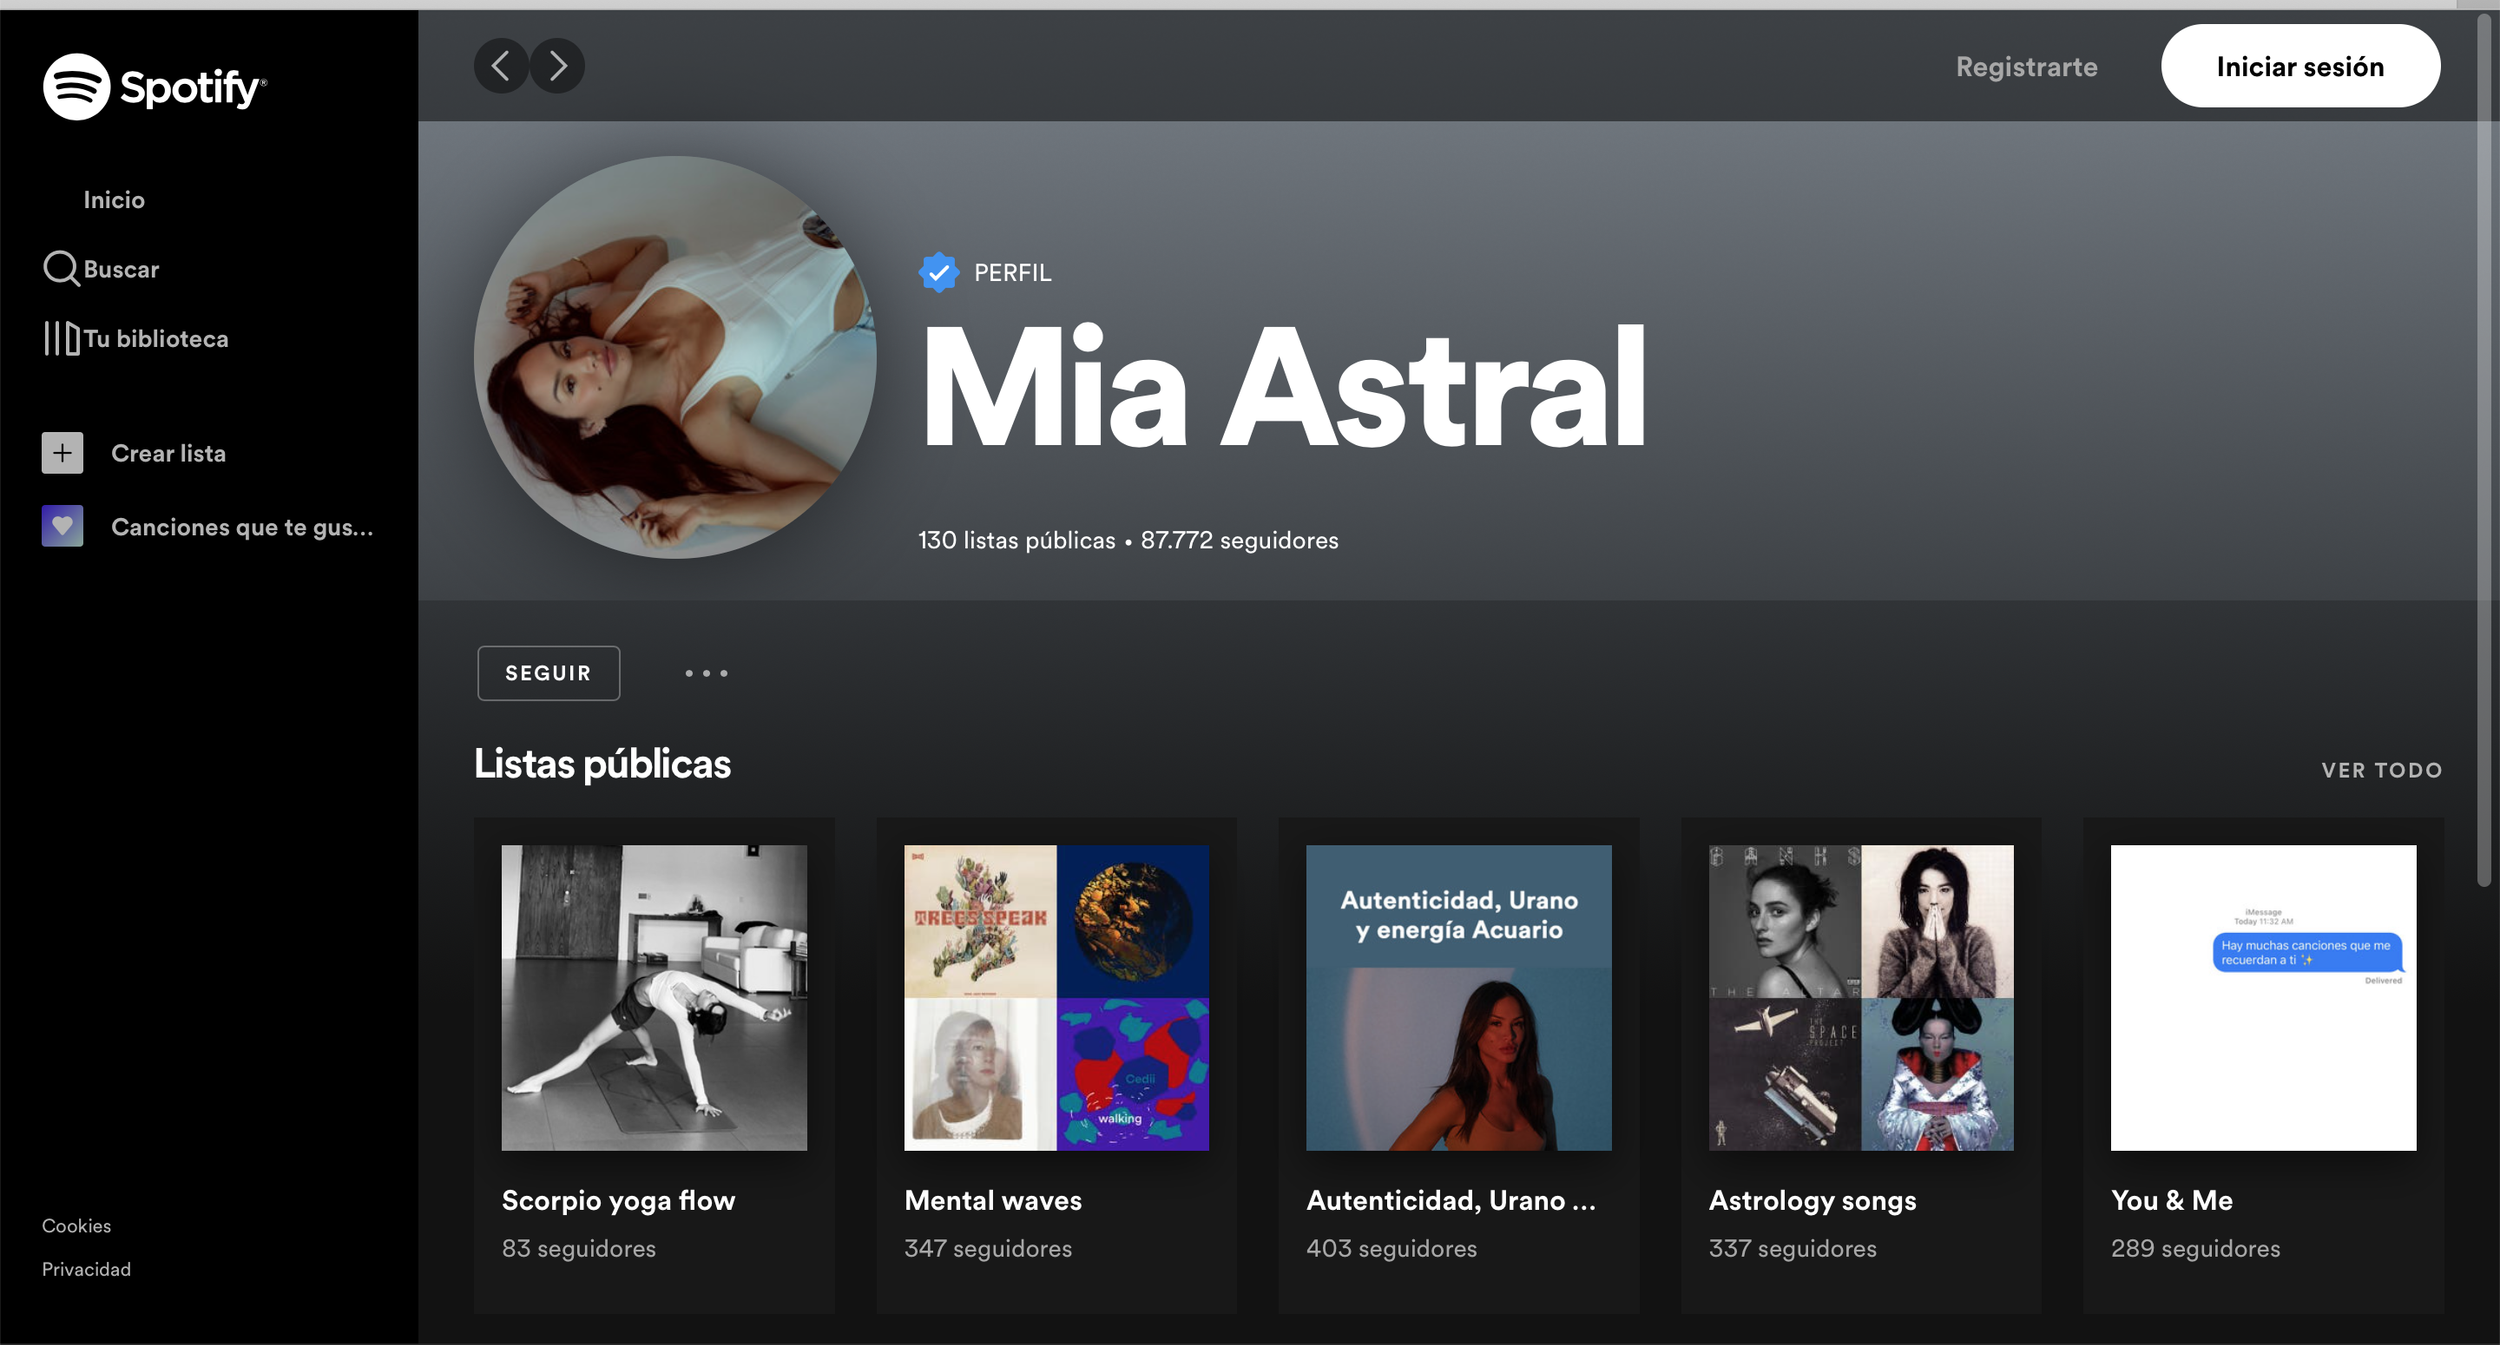The height and width of the screenshot is (1345, 2500).
Task: Toggle following with the SEGUIR button
Action: click(548, 673)
